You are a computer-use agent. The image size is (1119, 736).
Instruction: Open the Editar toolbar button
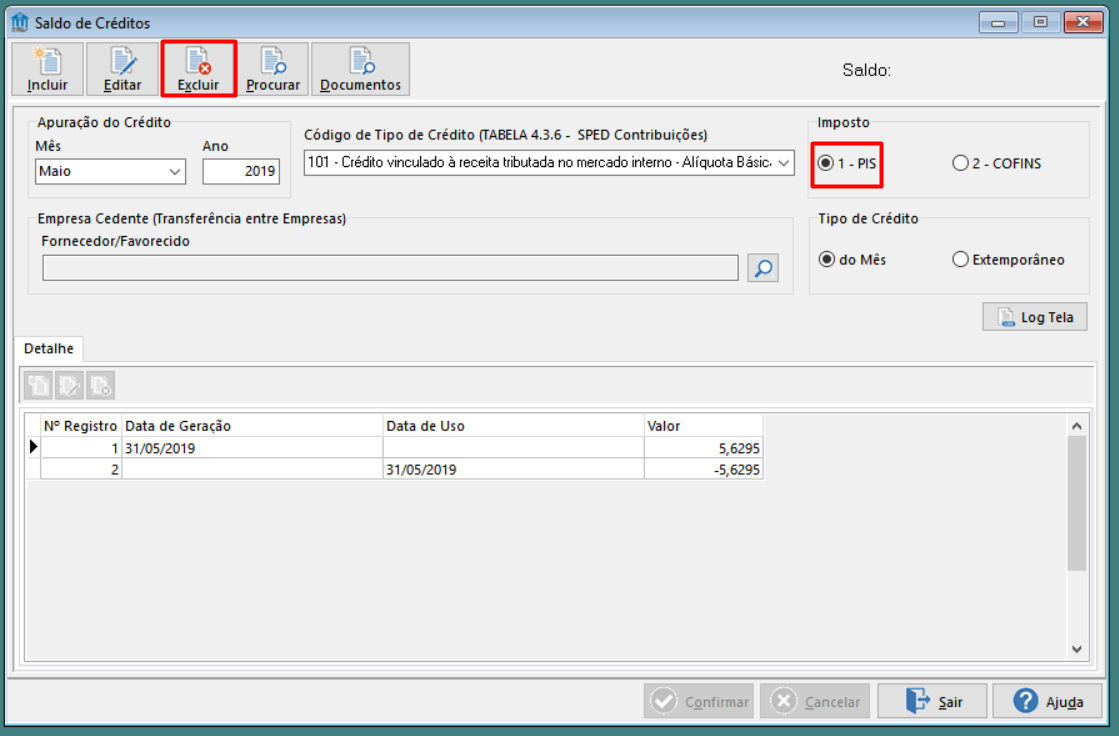123,69
